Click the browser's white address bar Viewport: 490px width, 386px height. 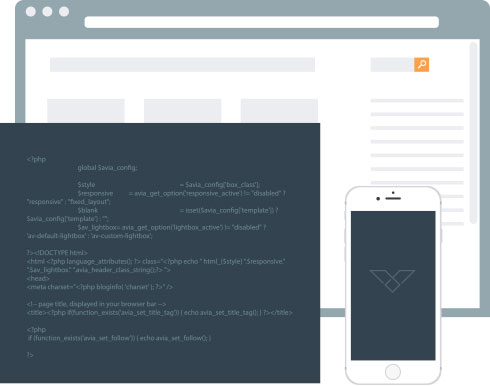262,22
